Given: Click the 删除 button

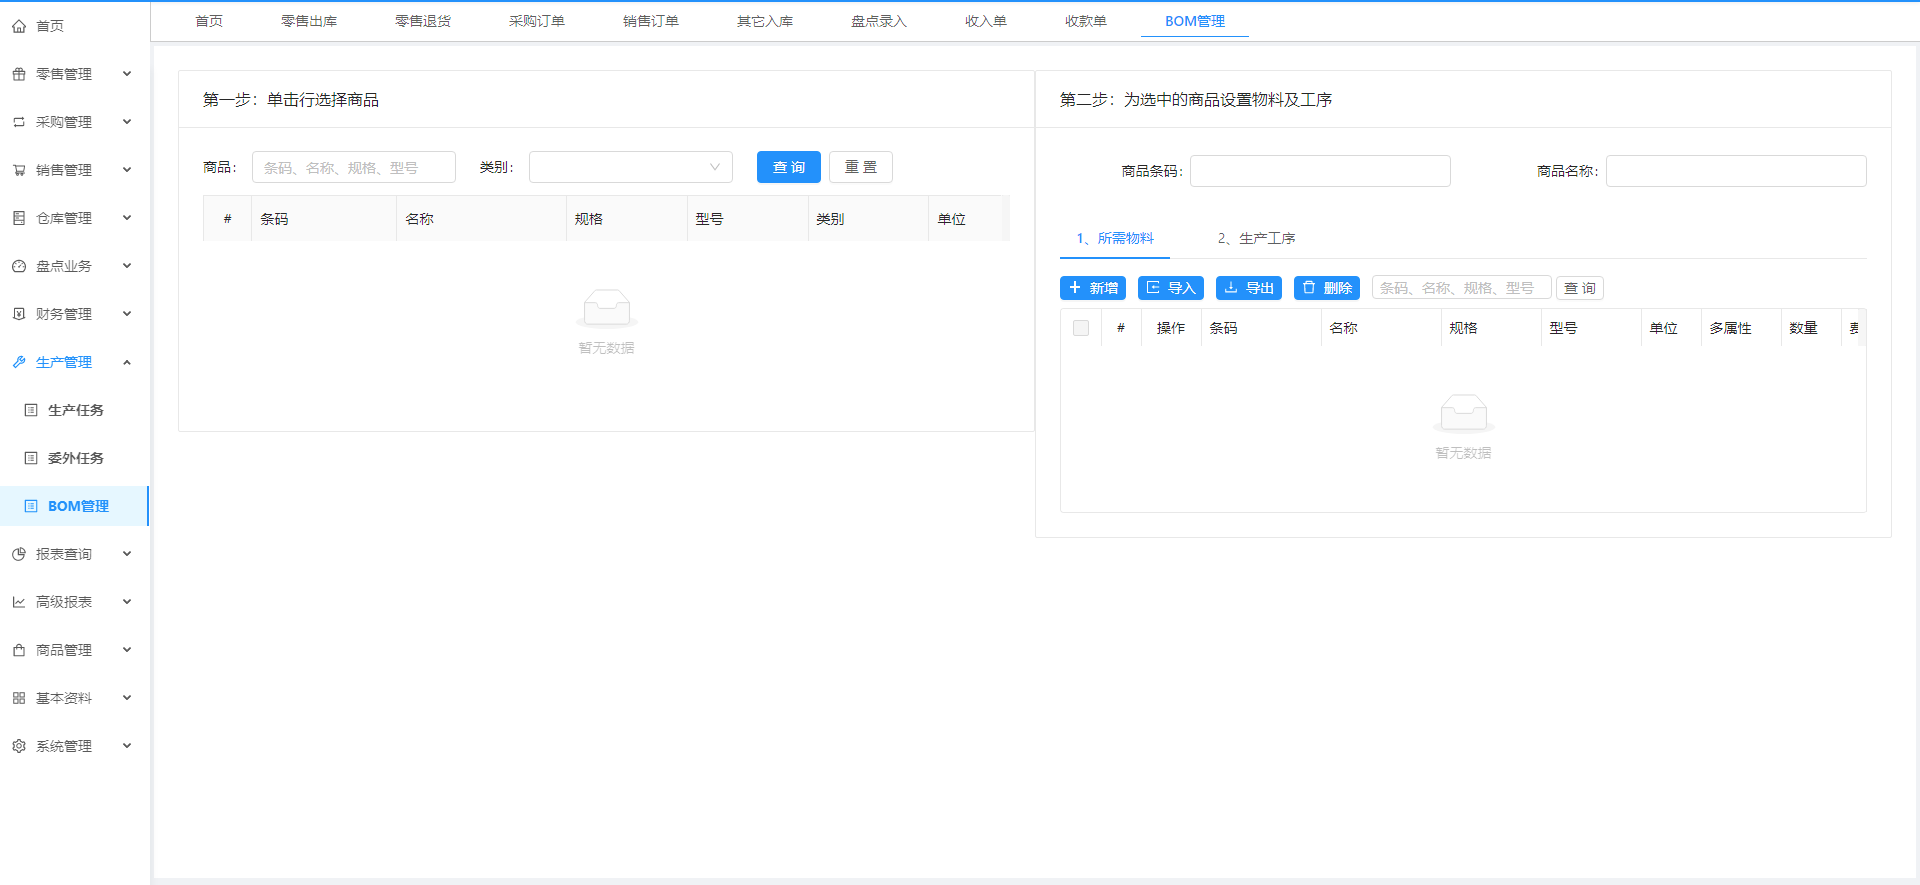Looking at the screenshot, I should click(x=1327, y=288).
